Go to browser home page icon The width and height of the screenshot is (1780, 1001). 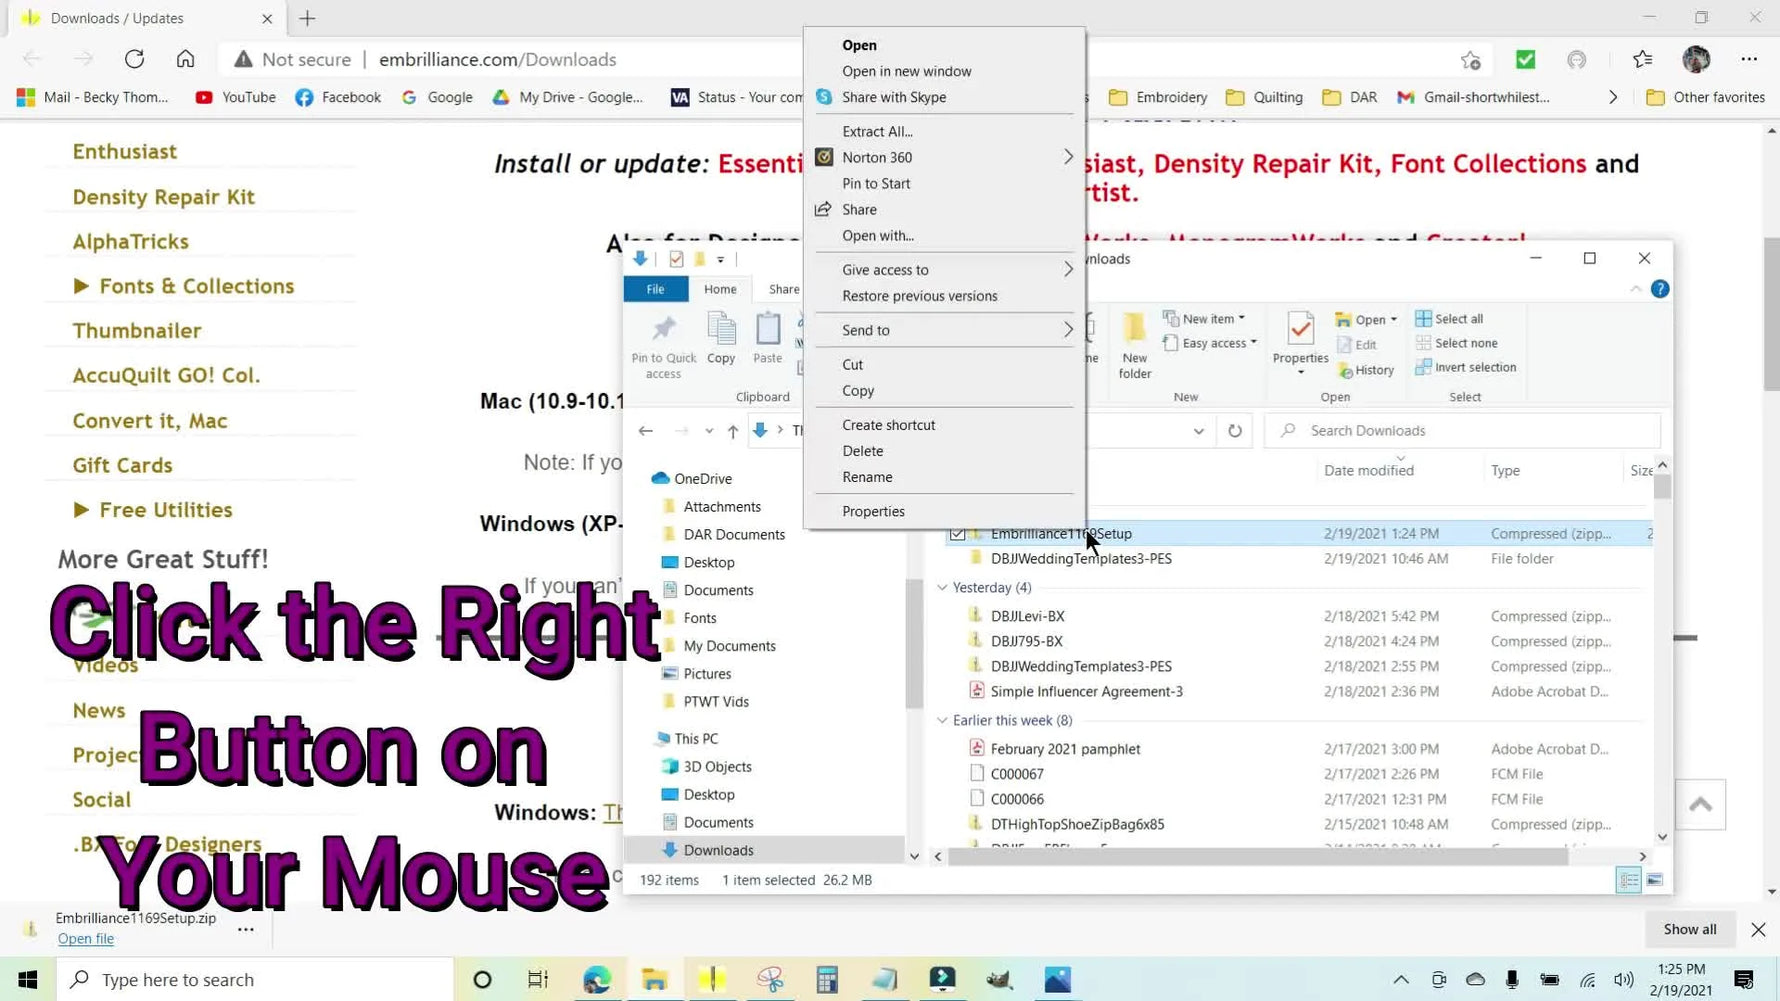pos(185,59)
